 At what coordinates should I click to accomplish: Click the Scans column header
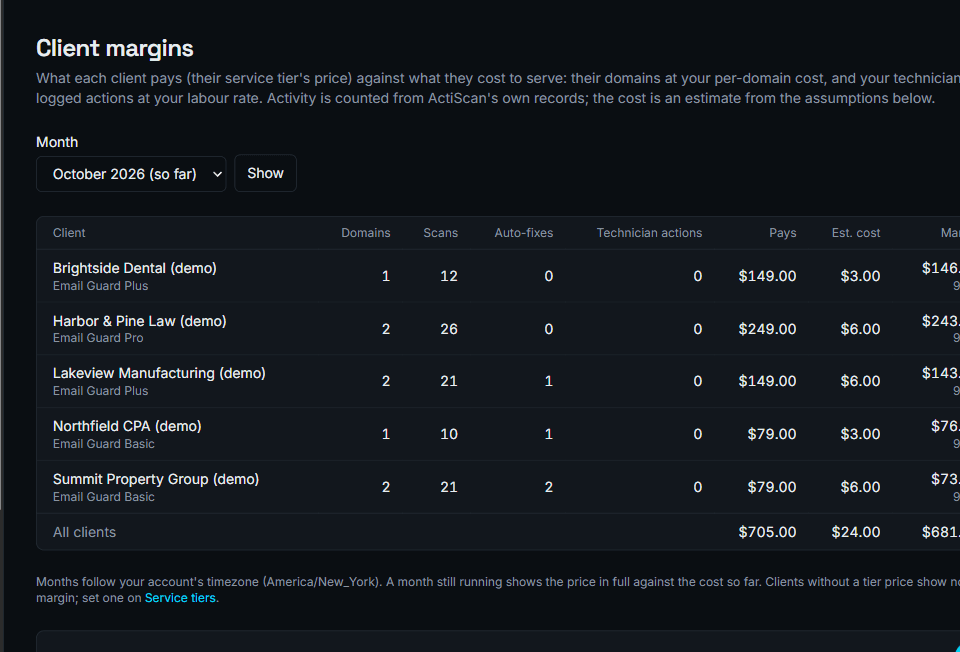point(440,233)
